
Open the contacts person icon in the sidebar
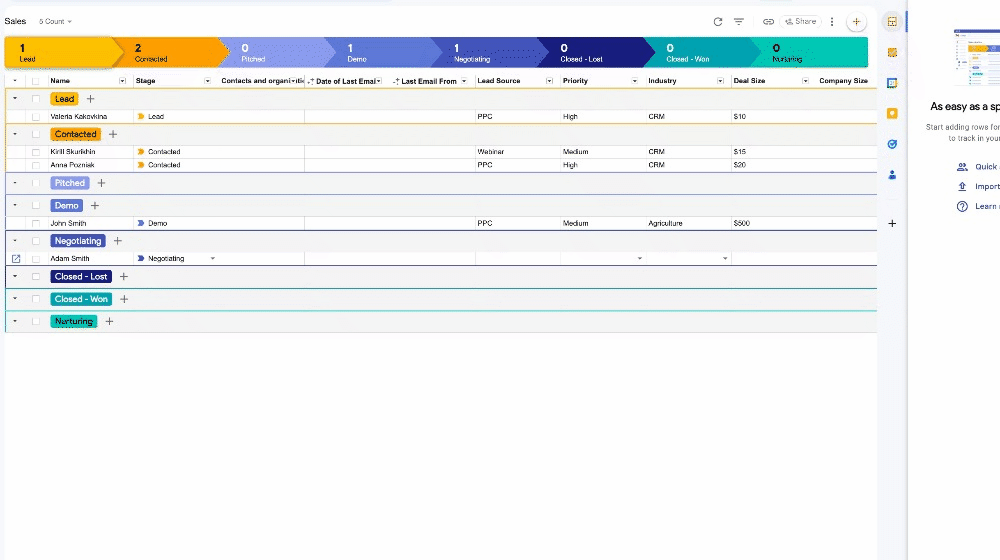892,175
